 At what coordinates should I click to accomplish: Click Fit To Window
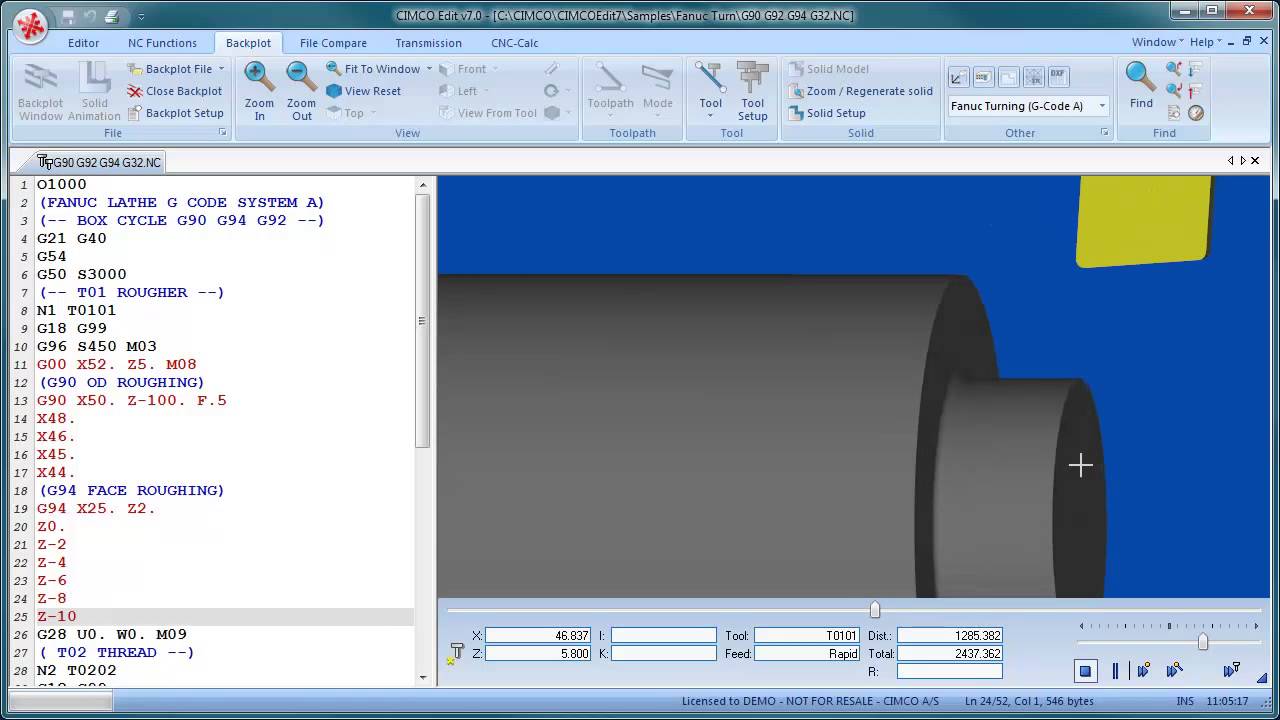pos(373,69)
